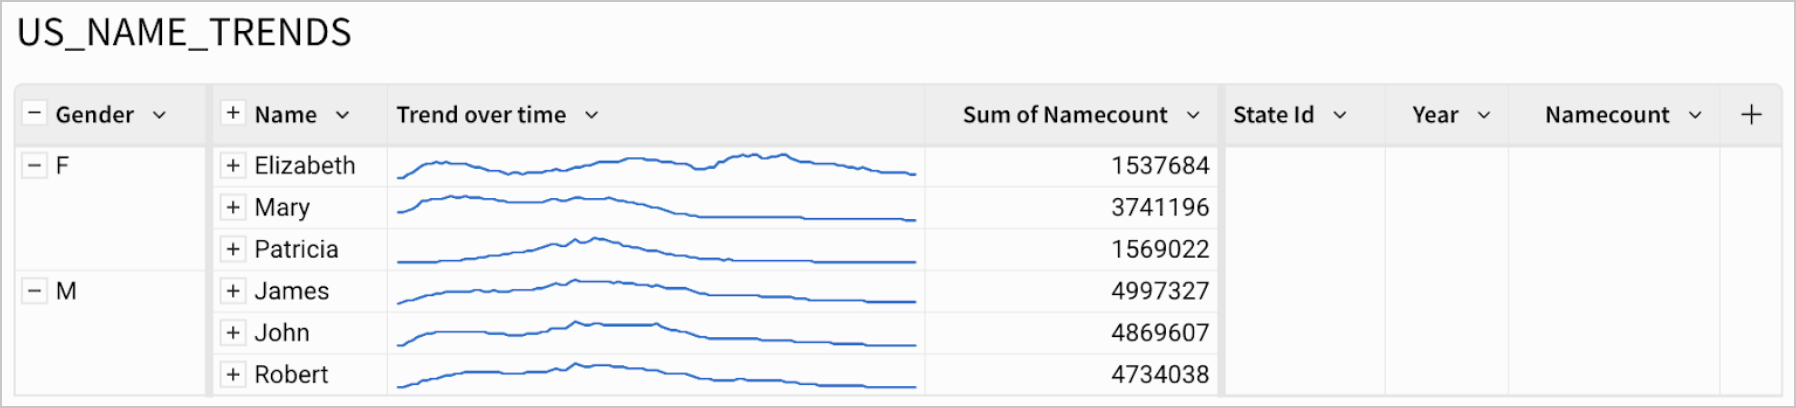Open the State Id column dropdown
The width and height of the screenshot is (1796, 408).
pos(1340,115)
